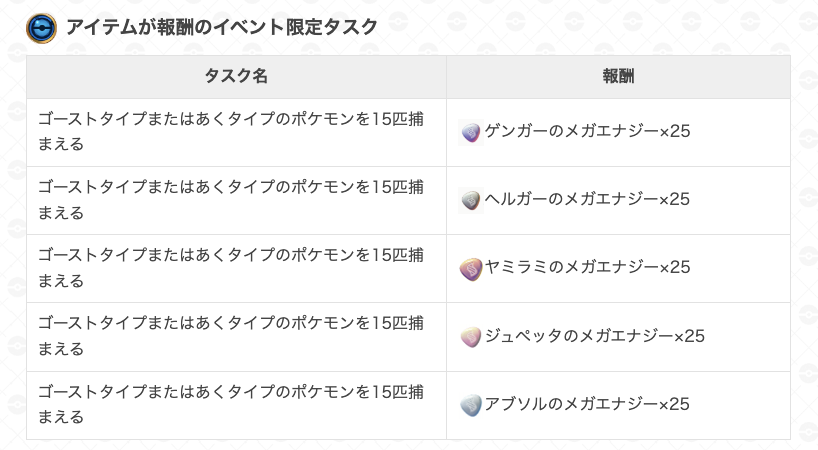Screen dimensions: 818x450
Task: Select the ヤミラミのメガエナジー×25 reward text
Action: [587, 267]
